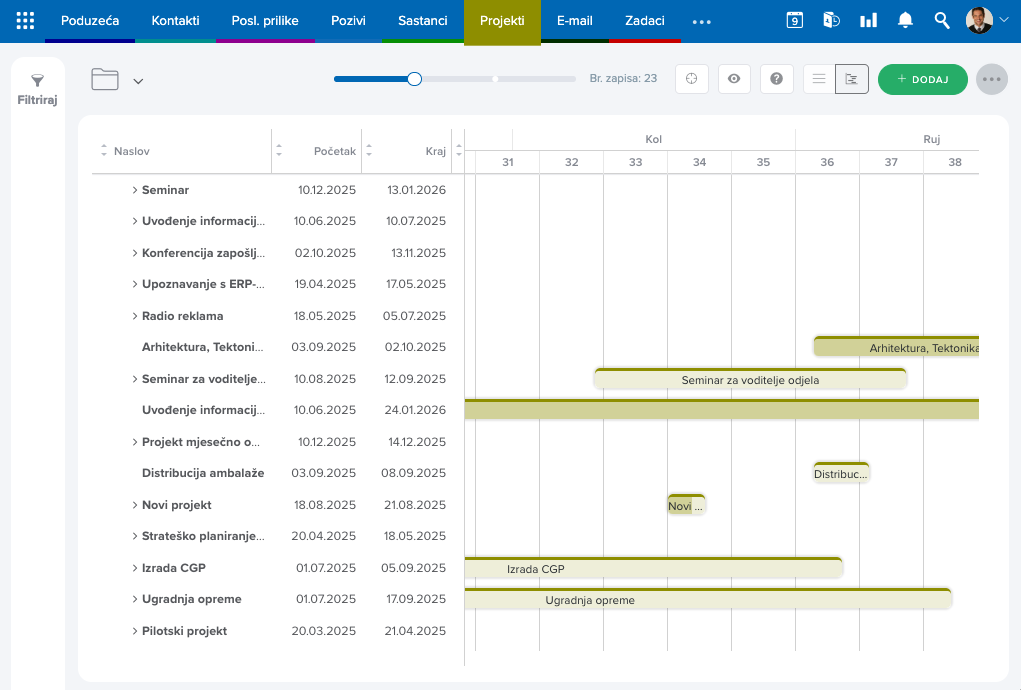This screenshot has height=690, width=1021.
Task: Open the calendar icon in top bar
Action: (794, 21)
